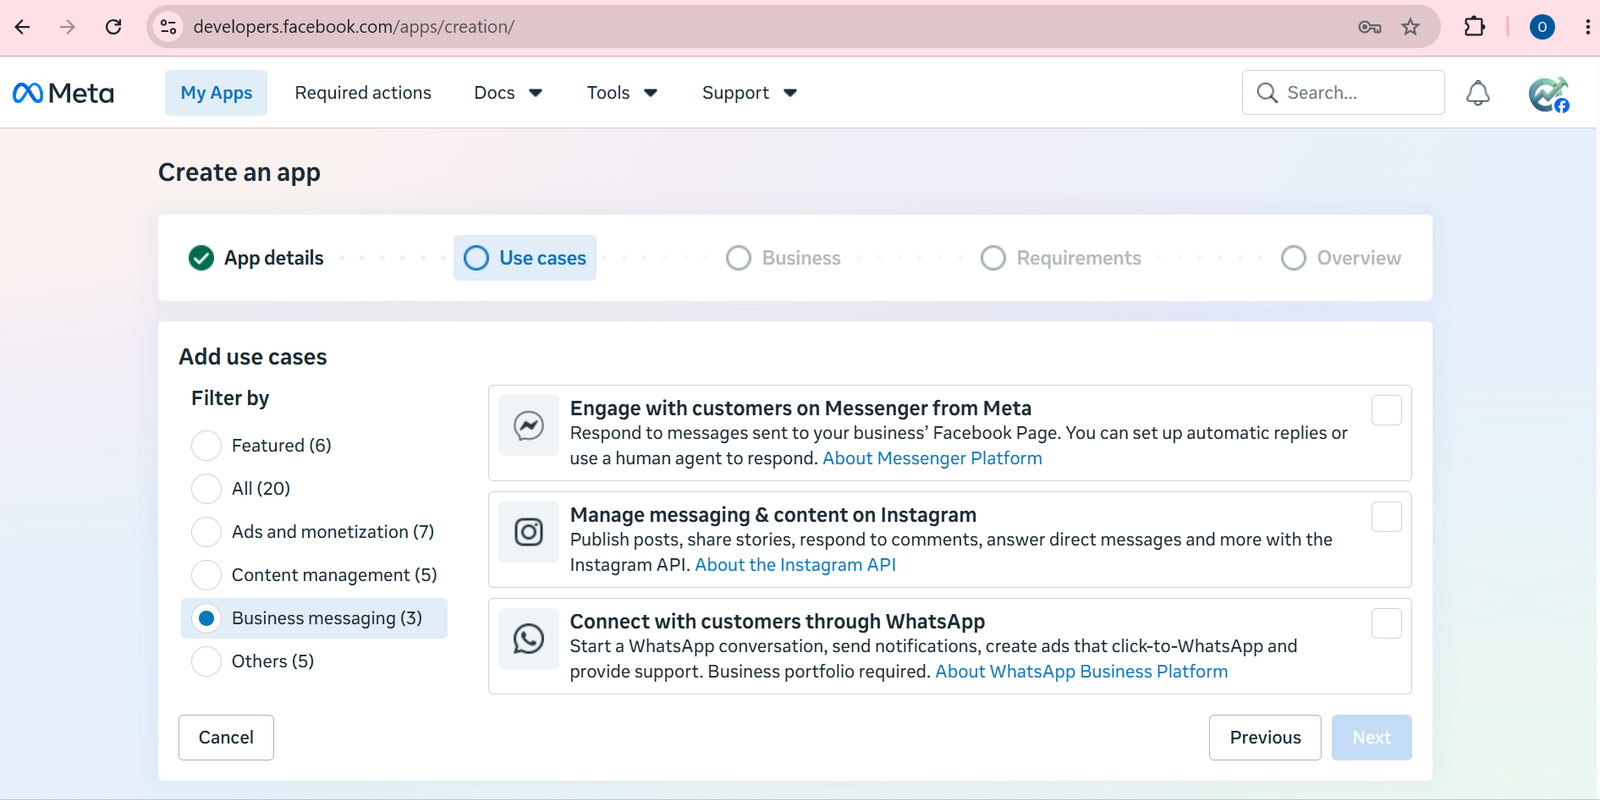The image size is (1600, 800).
Task: Click the Meta logo
Action: (x=63, y=93)
